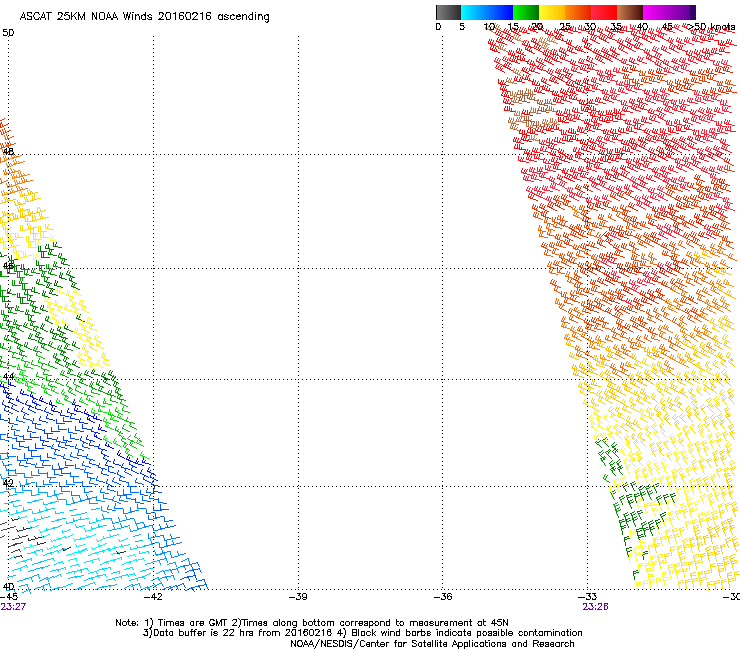
Task: Click 'NOAA/NESDIS/Center for Satellite Applications and Research' credit
Action: click(432, 644)
